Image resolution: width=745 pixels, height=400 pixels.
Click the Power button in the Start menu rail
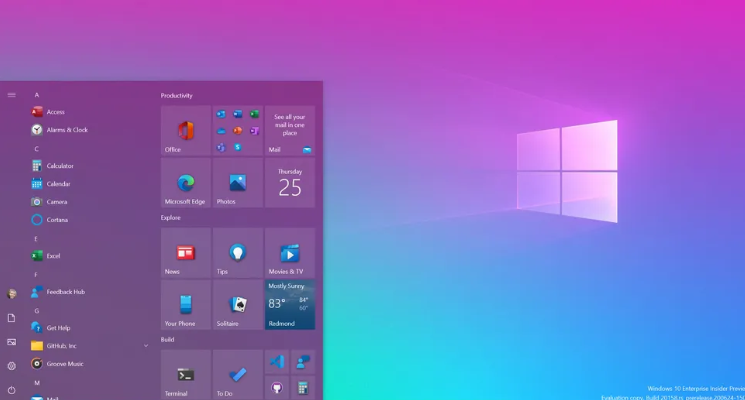11,390
